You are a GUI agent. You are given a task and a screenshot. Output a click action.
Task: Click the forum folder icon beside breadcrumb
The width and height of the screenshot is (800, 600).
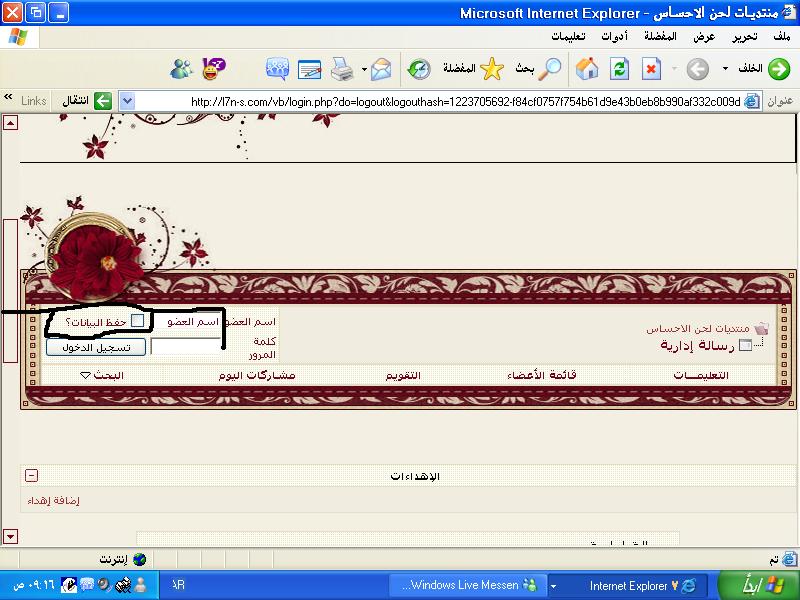click(x=761, y=328)
